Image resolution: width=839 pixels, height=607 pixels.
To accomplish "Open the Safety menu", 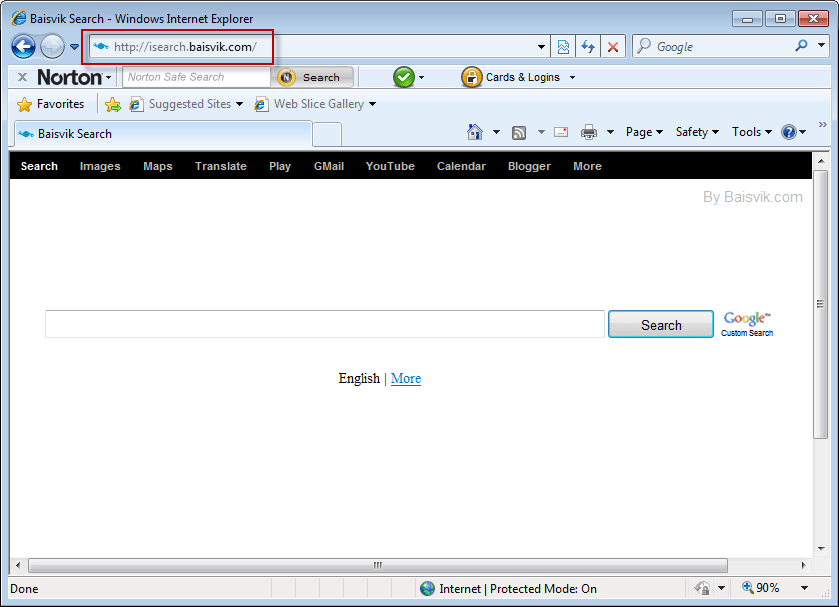I will tap(697, 132).
